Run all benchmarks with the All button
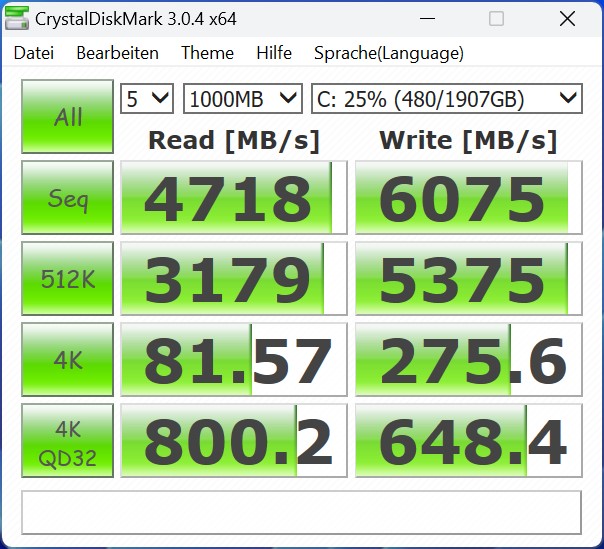Screen dimensions: 604x549 click(68, 117)
